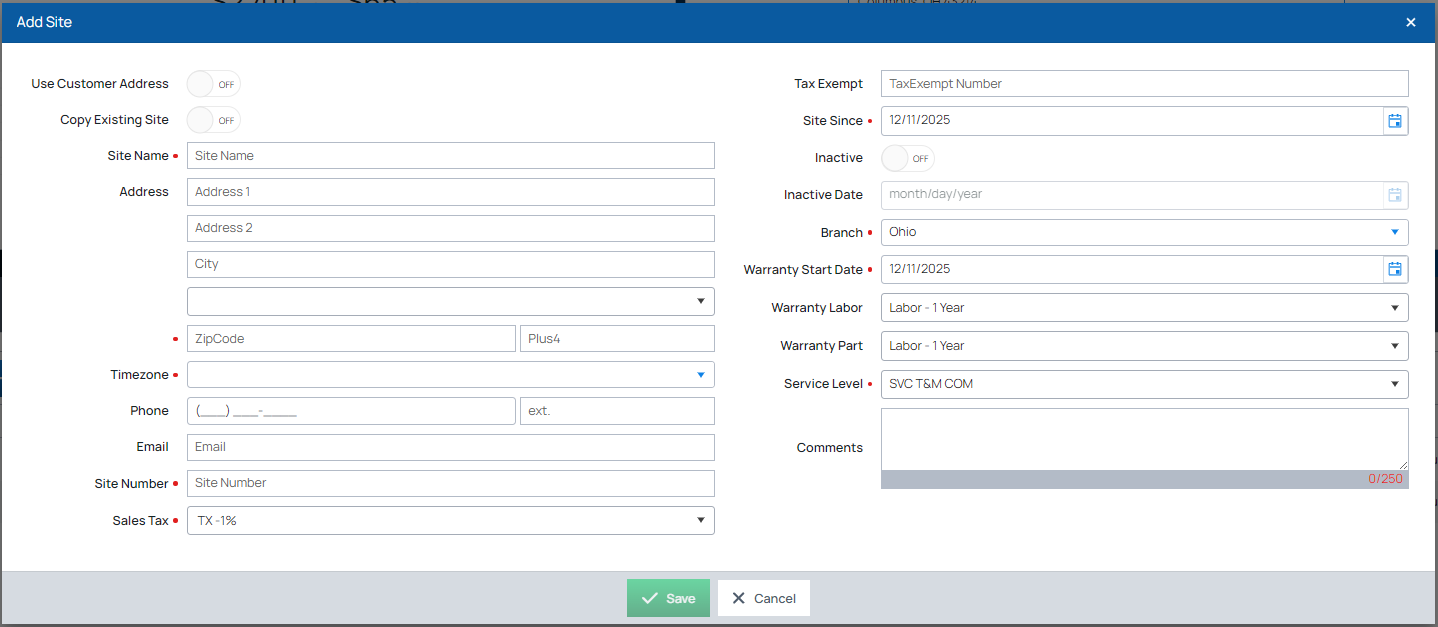Click the TaxExempt Number field
The image size is (1438, 627).
1145,84
